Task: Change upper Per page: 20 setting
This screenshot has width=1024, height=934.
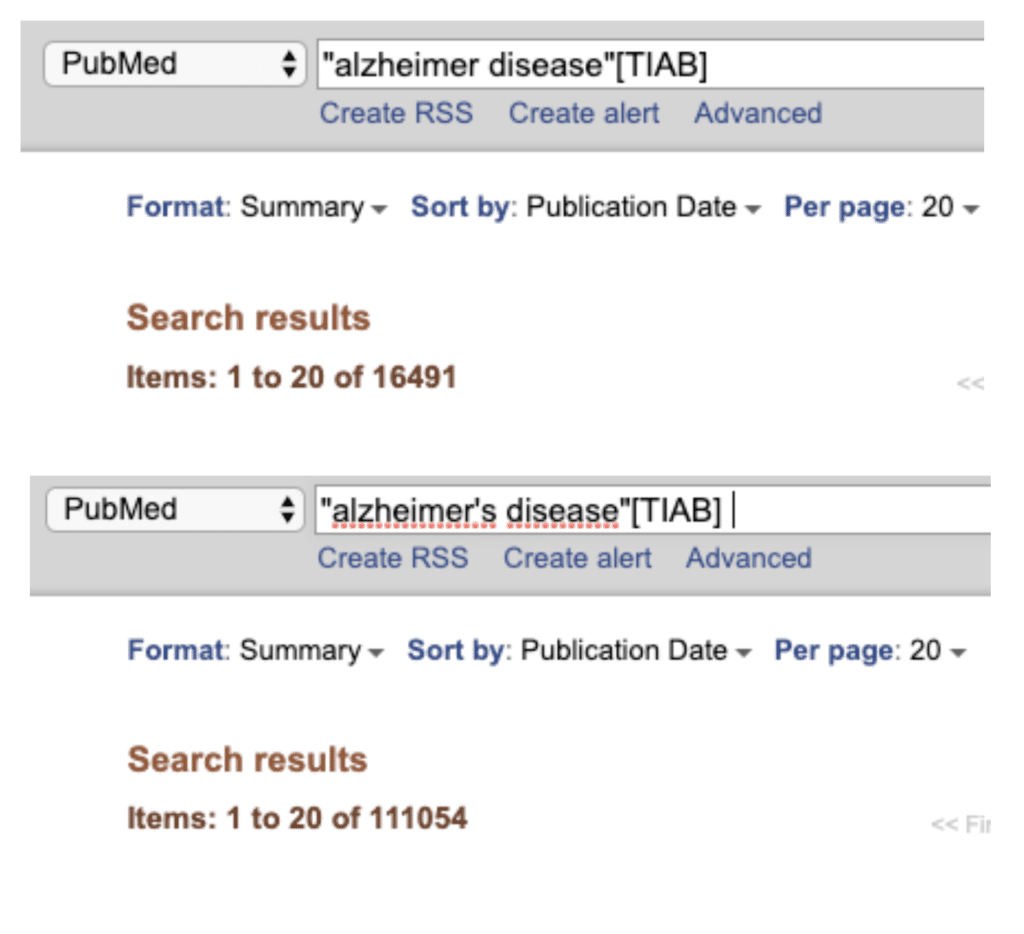Action: pos(881,207)
